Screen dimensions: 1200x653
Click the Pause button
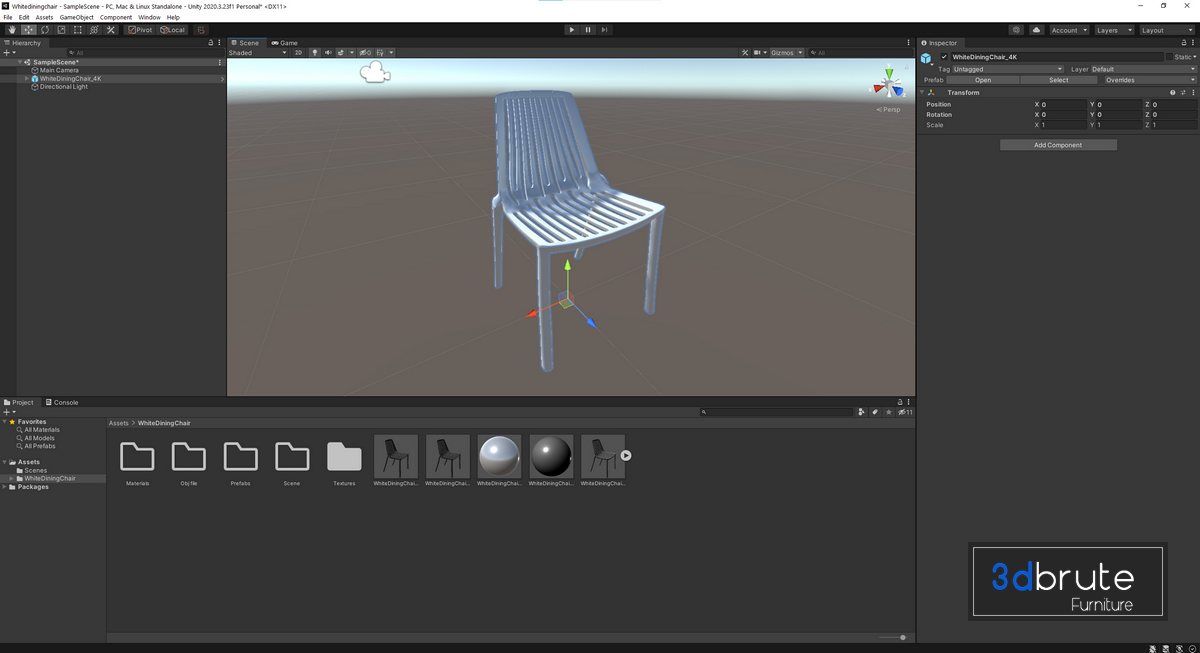point(588,30)
